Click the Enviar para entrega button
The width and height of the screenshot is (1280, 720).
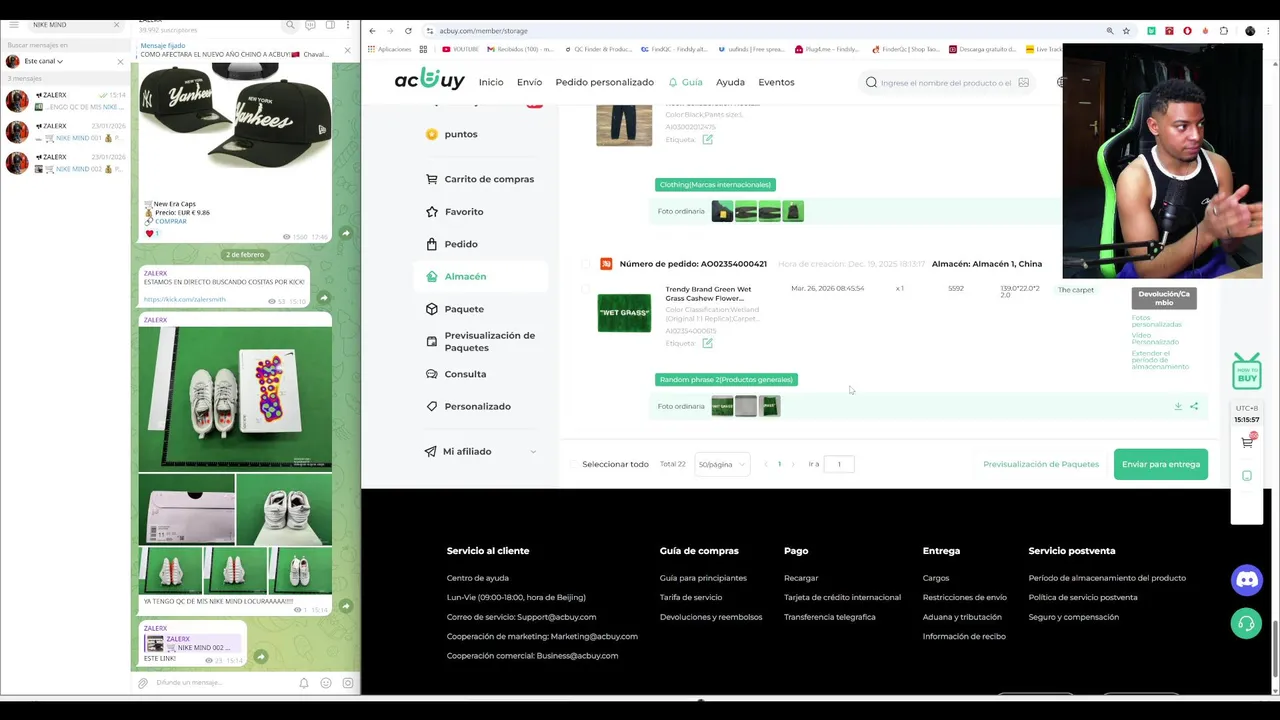(x=1161, y=464)
